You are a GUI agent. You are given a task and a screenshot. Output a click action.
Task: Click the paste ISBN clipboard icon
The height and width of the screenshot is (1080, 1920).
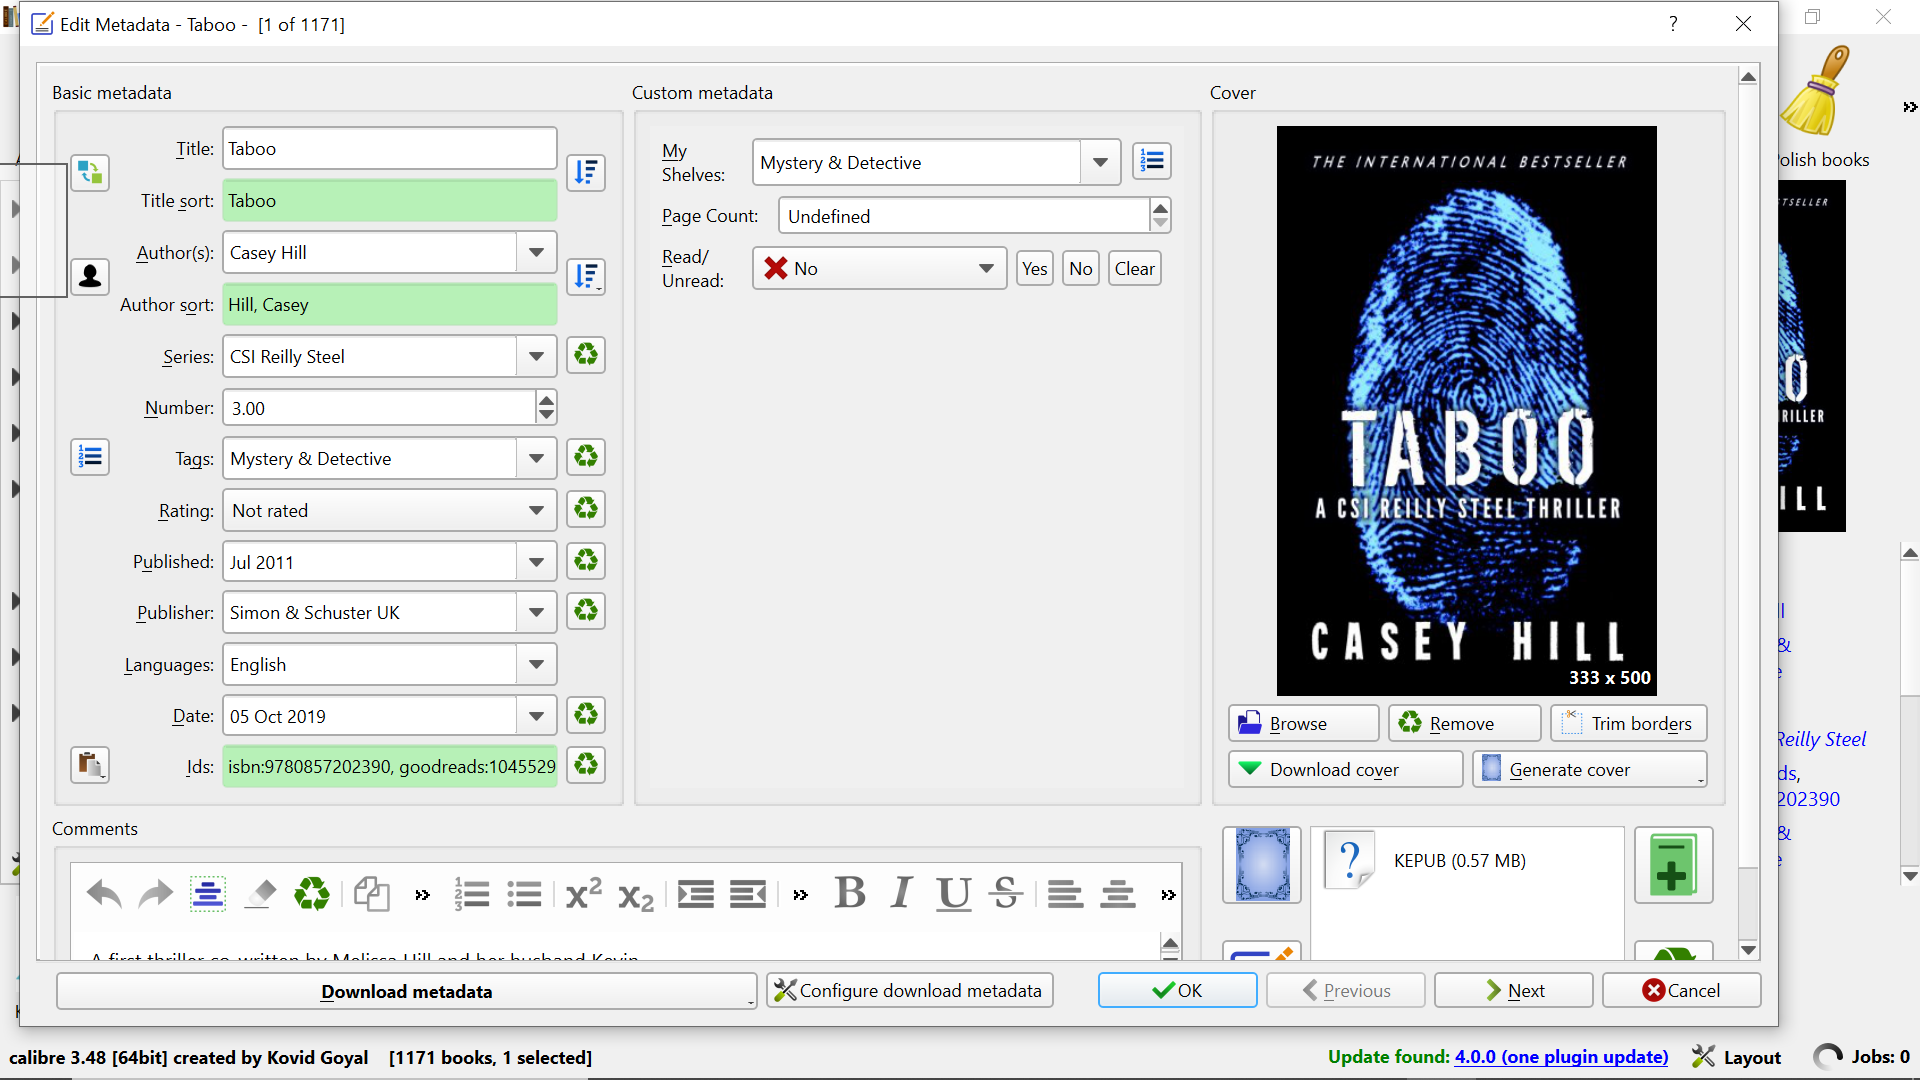90,765
